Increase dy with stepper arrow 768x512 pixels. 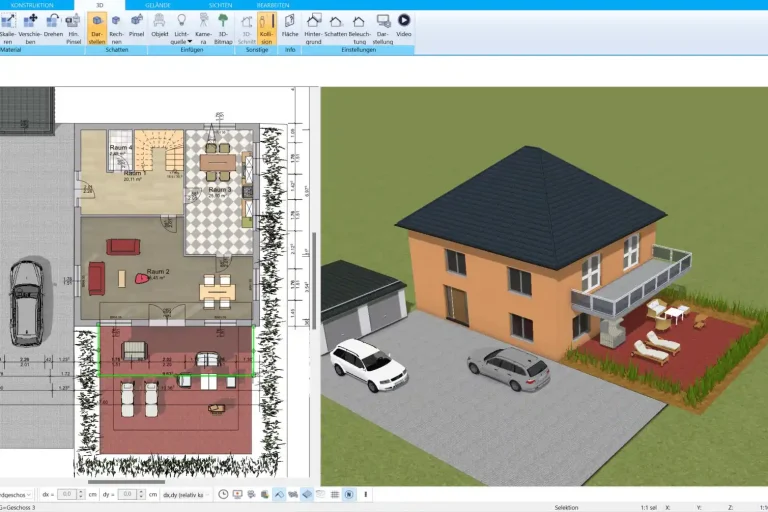click(x=141, y=492)
